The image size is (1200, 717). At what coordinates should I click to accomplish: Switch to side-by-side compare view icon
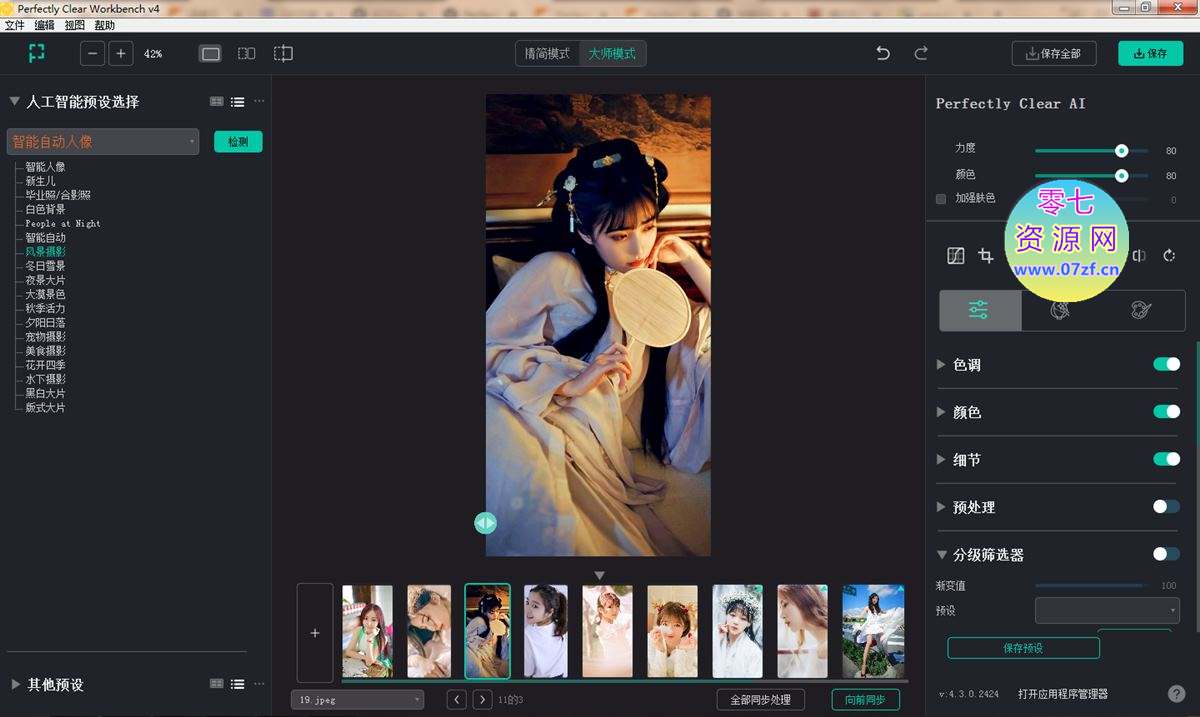pos(246,54)
